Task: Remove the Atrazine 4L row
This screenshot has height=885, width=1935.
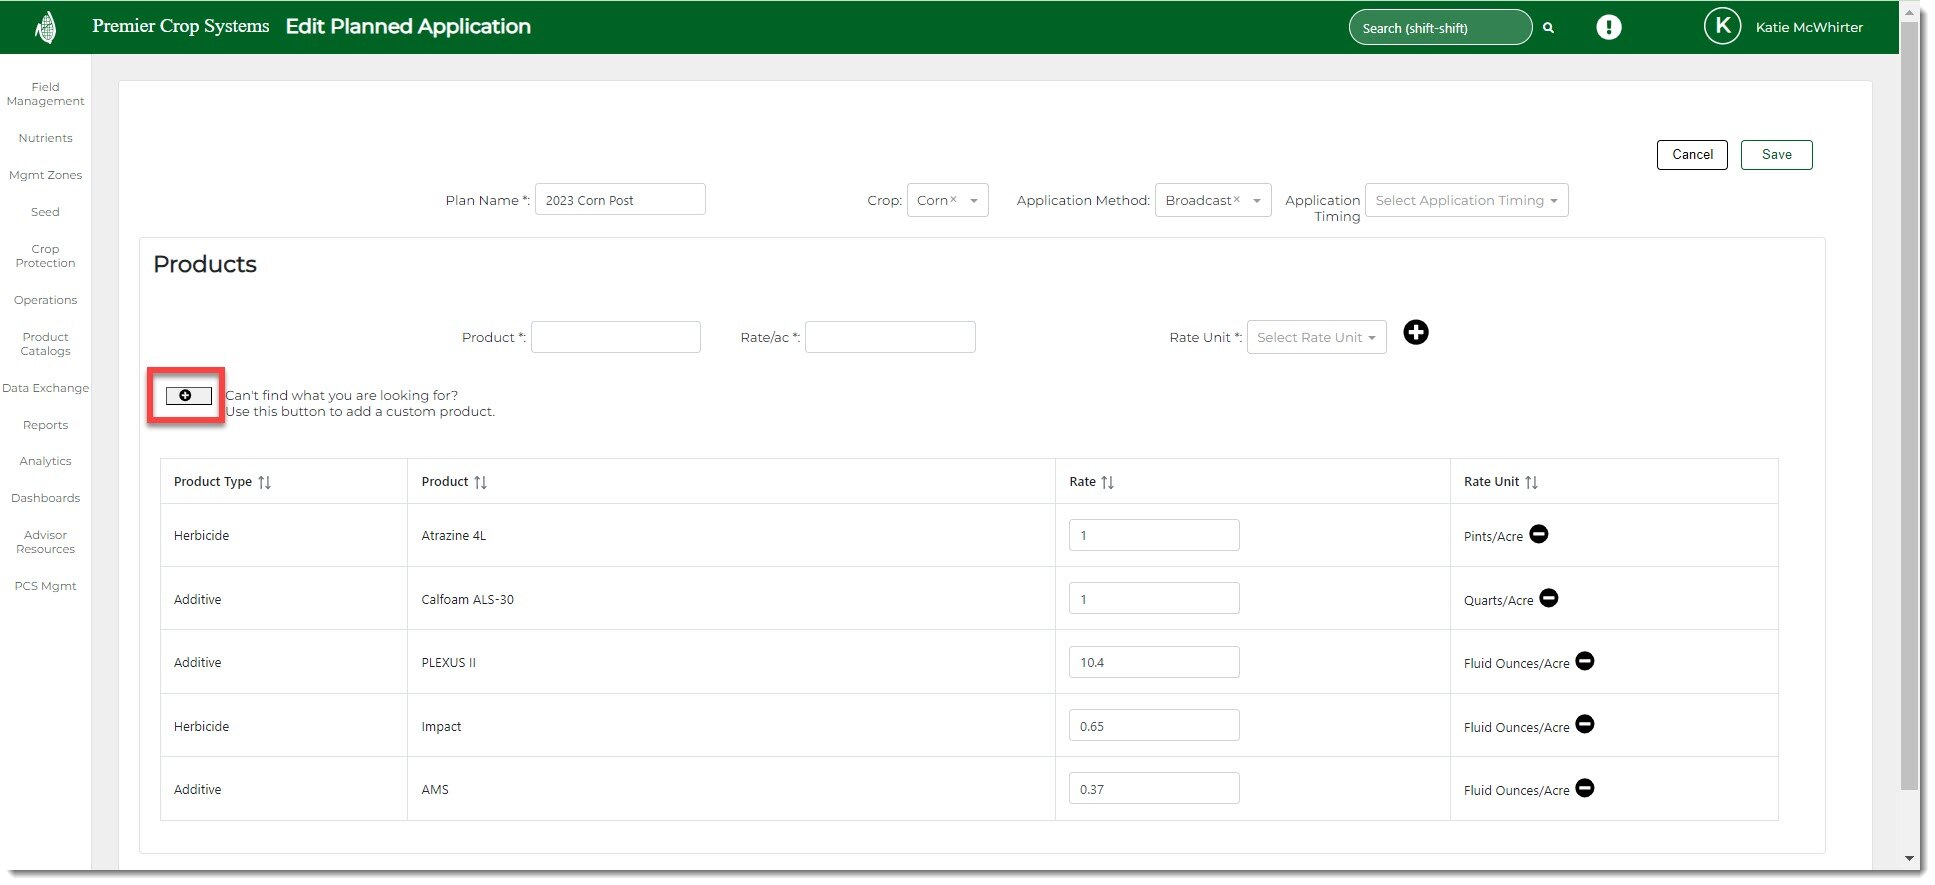Action: 1539,535
